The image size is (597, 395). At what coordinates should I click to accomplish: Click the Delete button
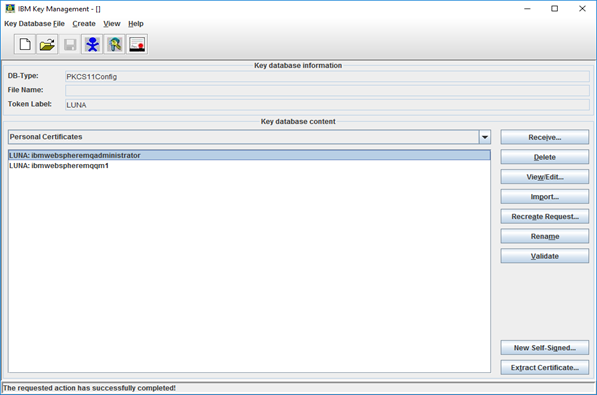pos(544,157)
